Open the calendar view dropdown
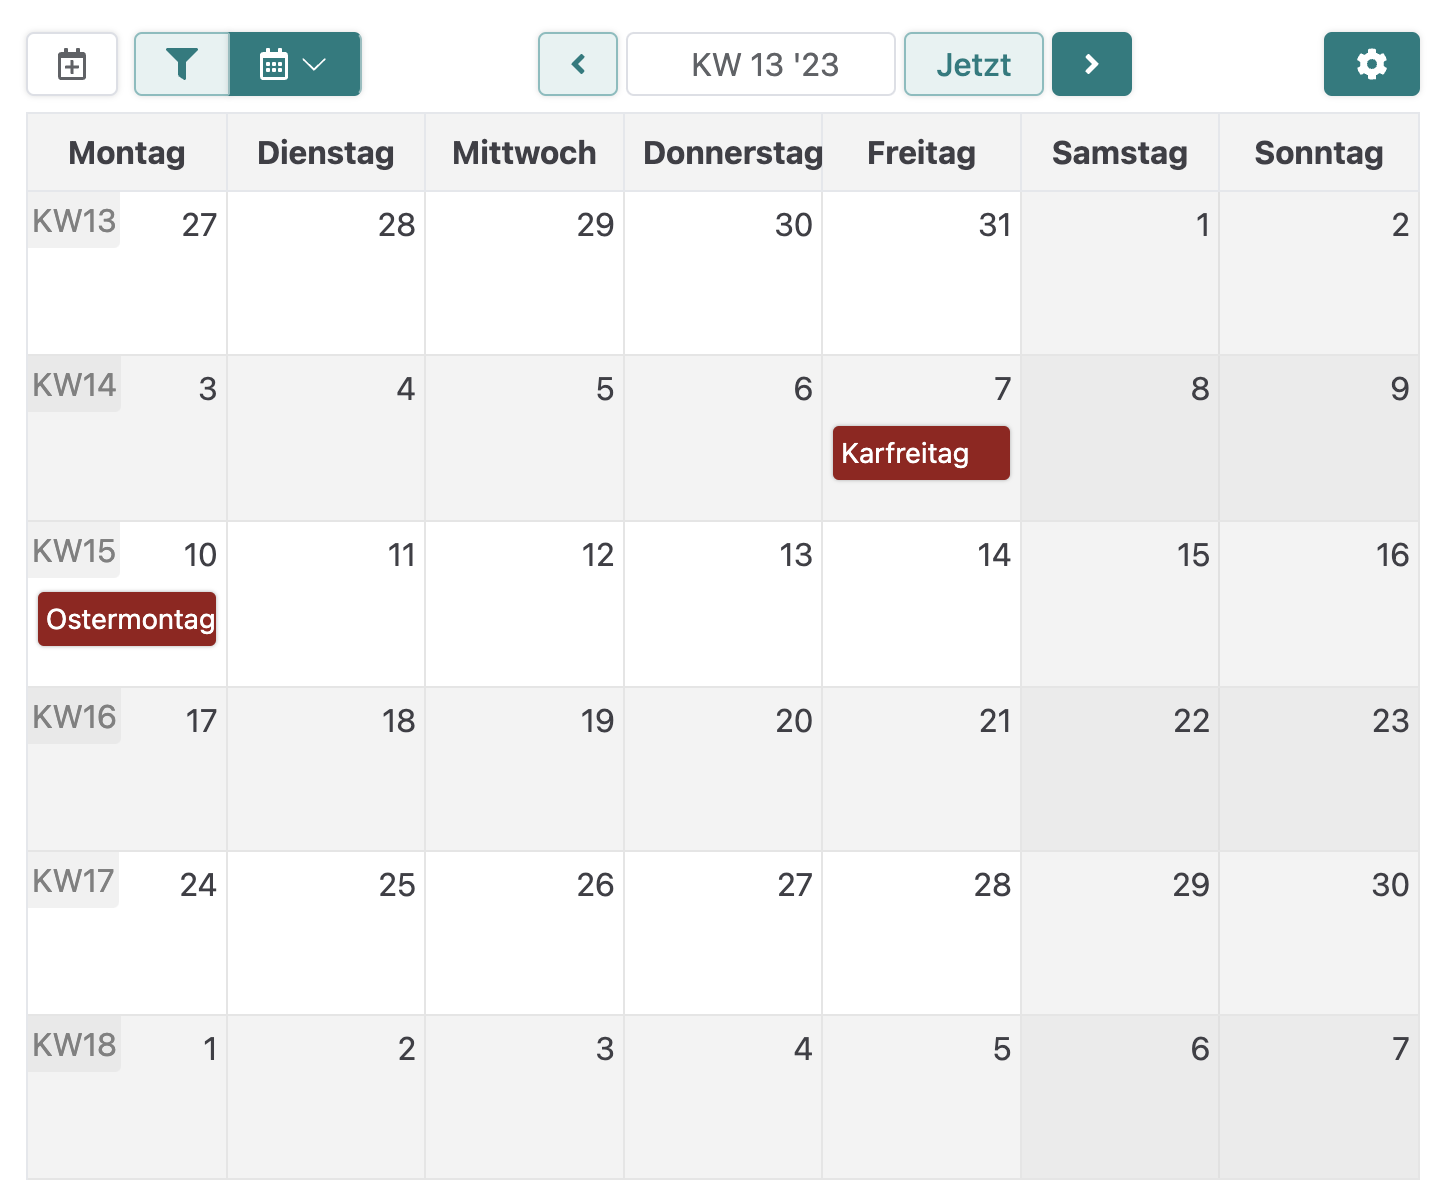Viewport: 1444px width, 1192px height. click(295, 65)
